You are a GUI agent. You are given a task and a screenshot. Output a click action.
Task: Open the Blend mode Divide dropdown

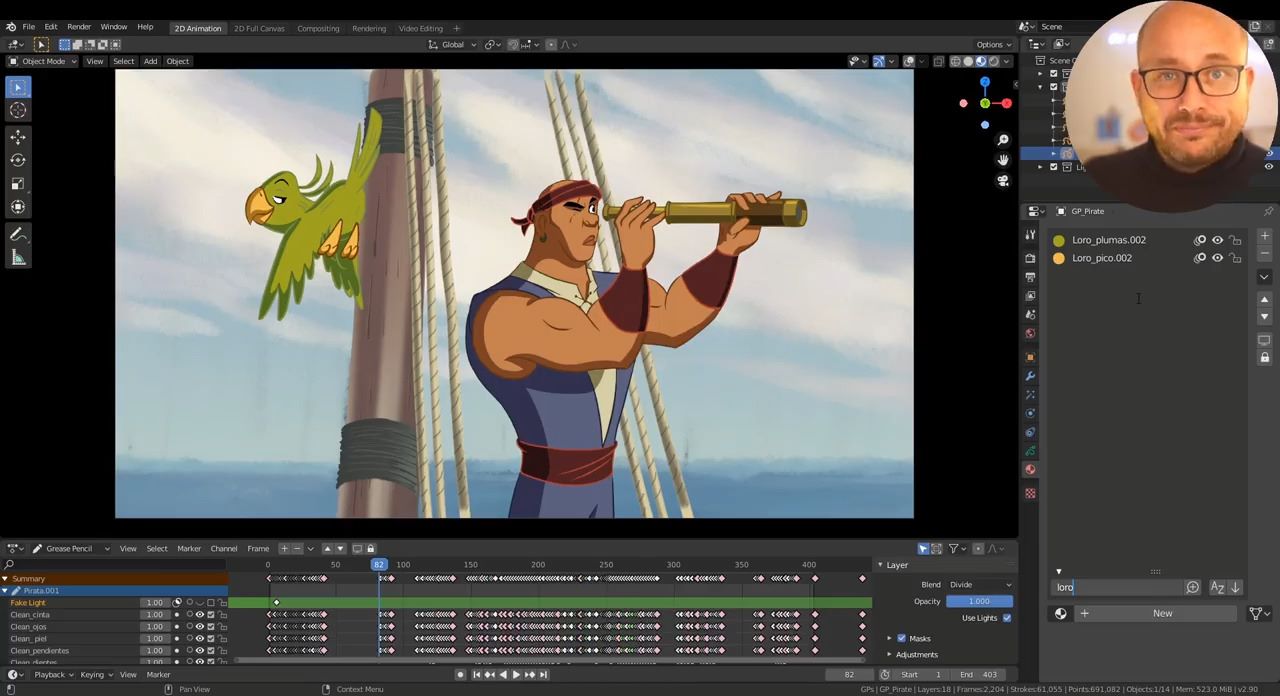[x=979, y=585]
